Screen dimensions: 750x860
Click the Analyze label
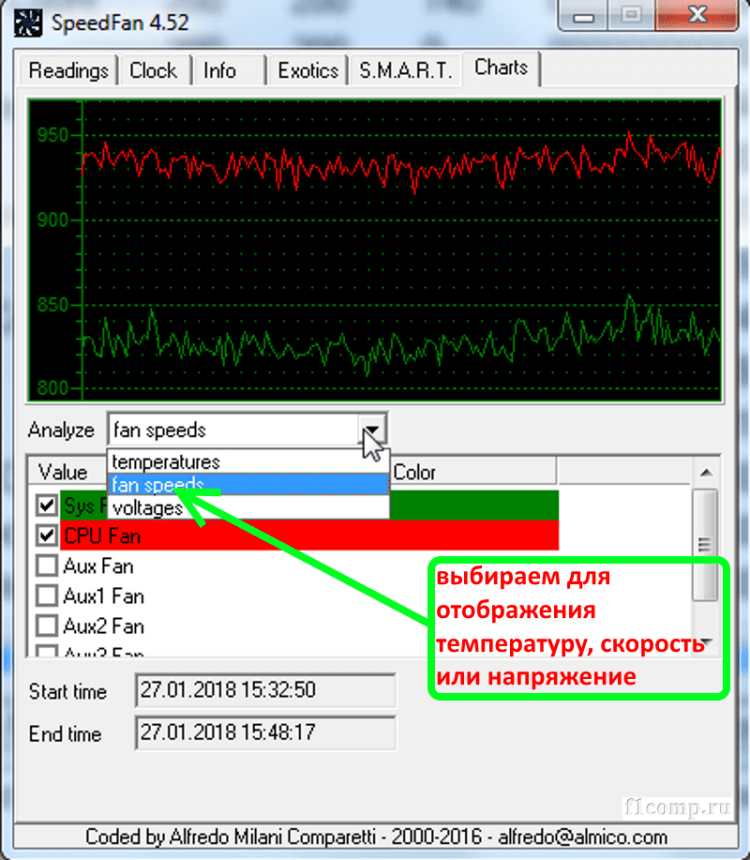click(x=61, y=430)
